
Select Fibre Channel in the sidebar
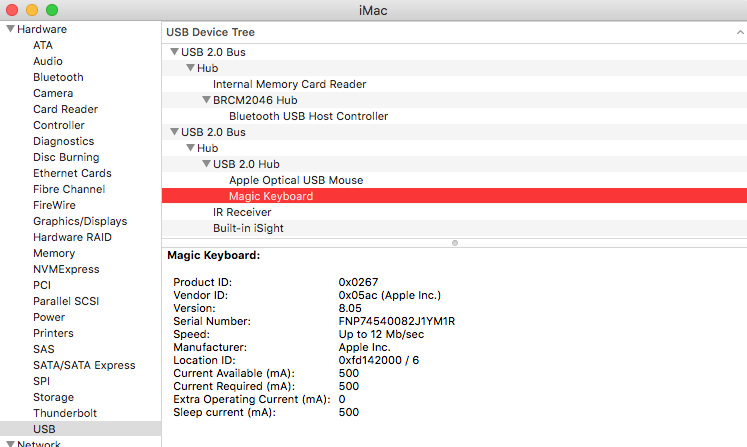69,189
